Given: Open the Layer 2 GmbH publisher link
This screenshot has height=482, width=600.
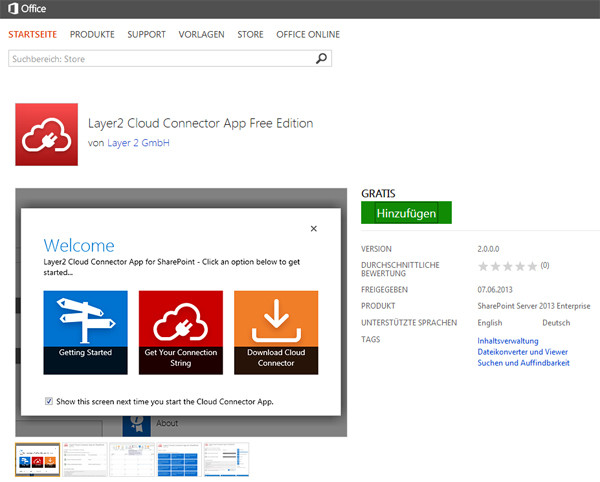Looking at the screenshot, I should click(138, 143).
